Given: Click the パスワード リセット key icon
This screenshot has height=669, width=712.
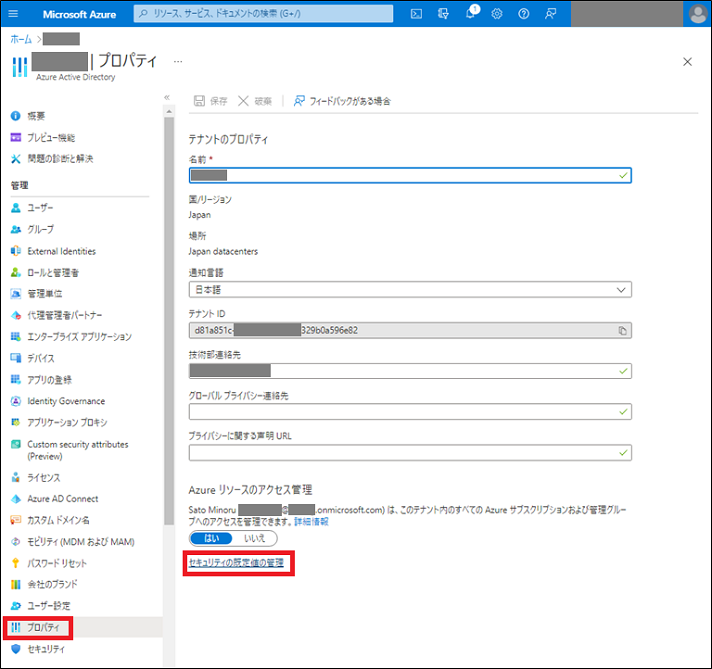Looking at the screenshot, I should [15, 563].
